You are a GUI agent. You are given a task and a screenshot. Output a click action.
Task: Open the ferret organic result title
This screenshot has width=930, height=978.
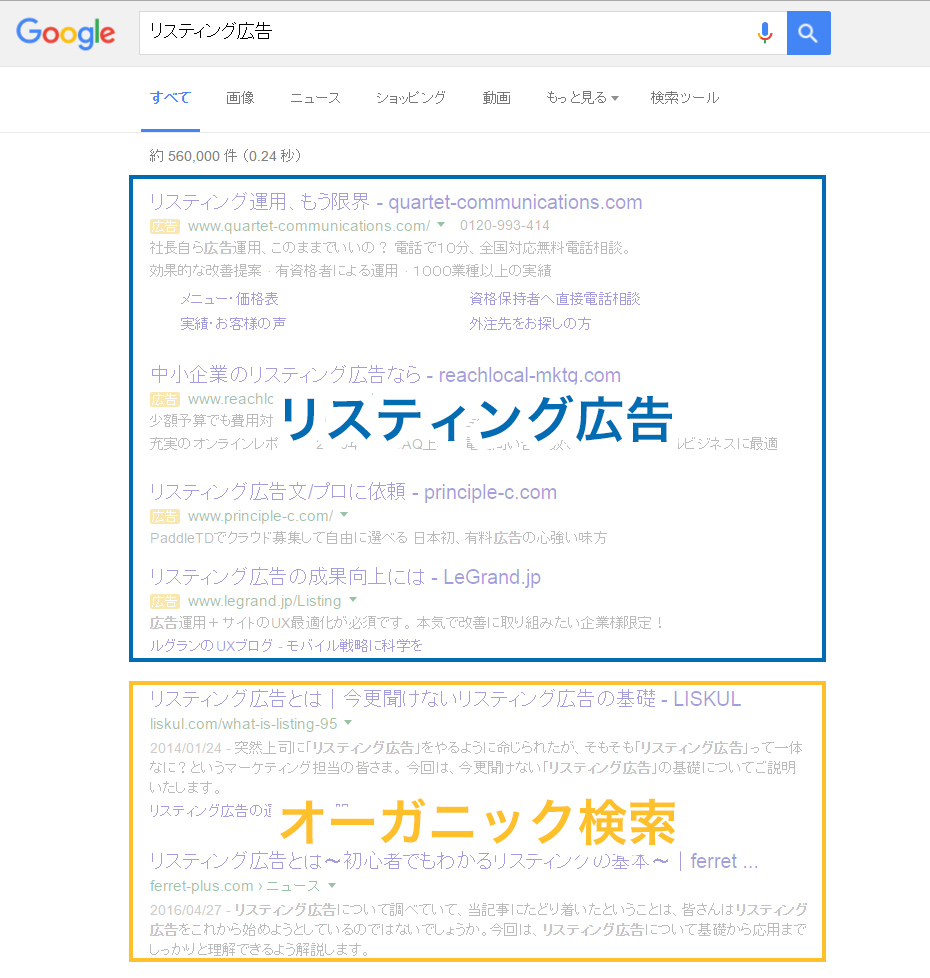point(453,861)
